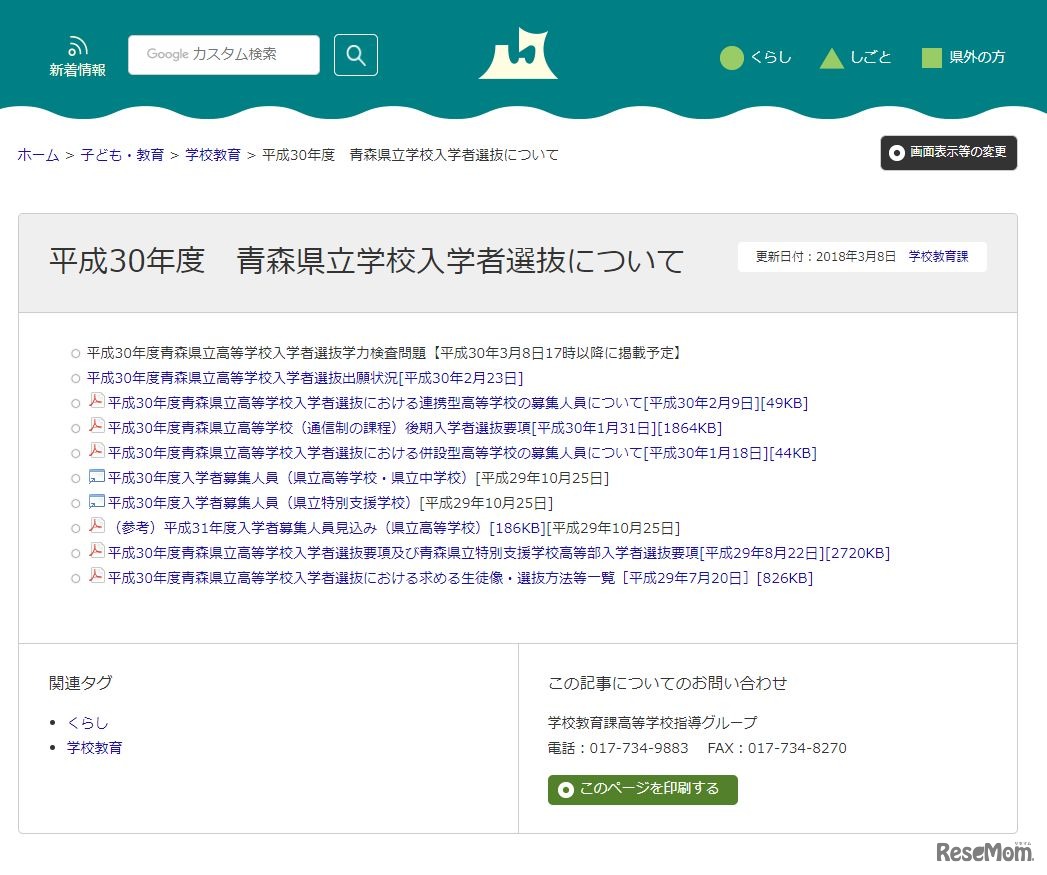Click the 学校教育 tag under 関連タグ
1047x875 pixels.
pyautogui.click(x=94, y=747)
